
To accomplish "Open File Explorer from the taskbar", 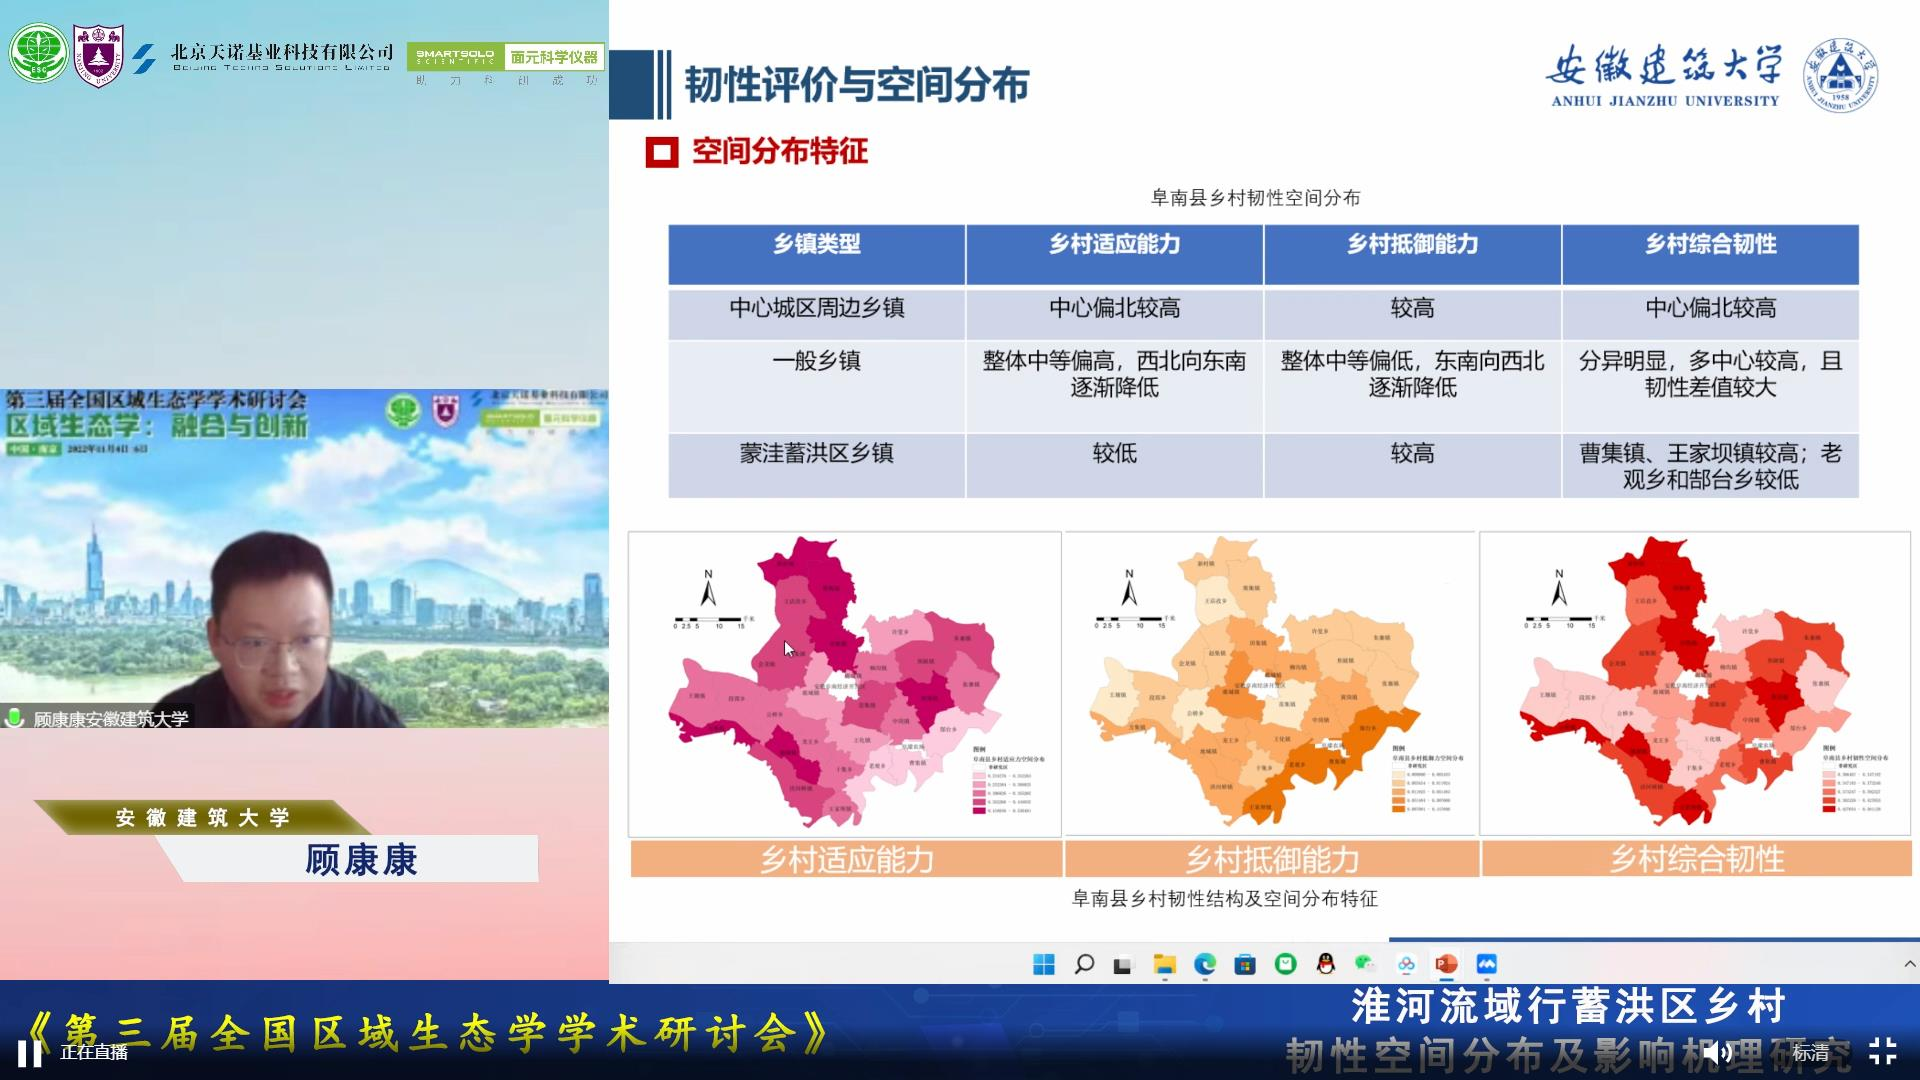I will 1164,964.
